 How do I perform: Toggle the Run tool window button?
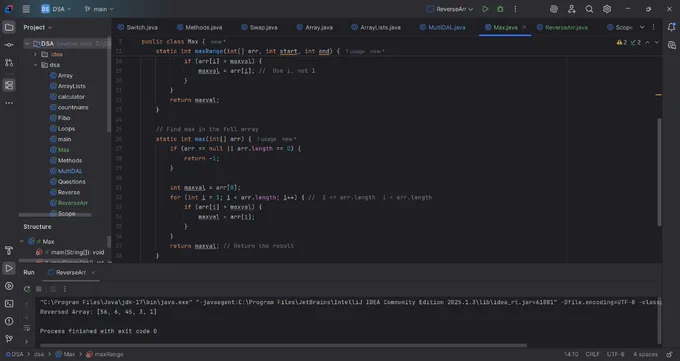[x=9, y=269]
